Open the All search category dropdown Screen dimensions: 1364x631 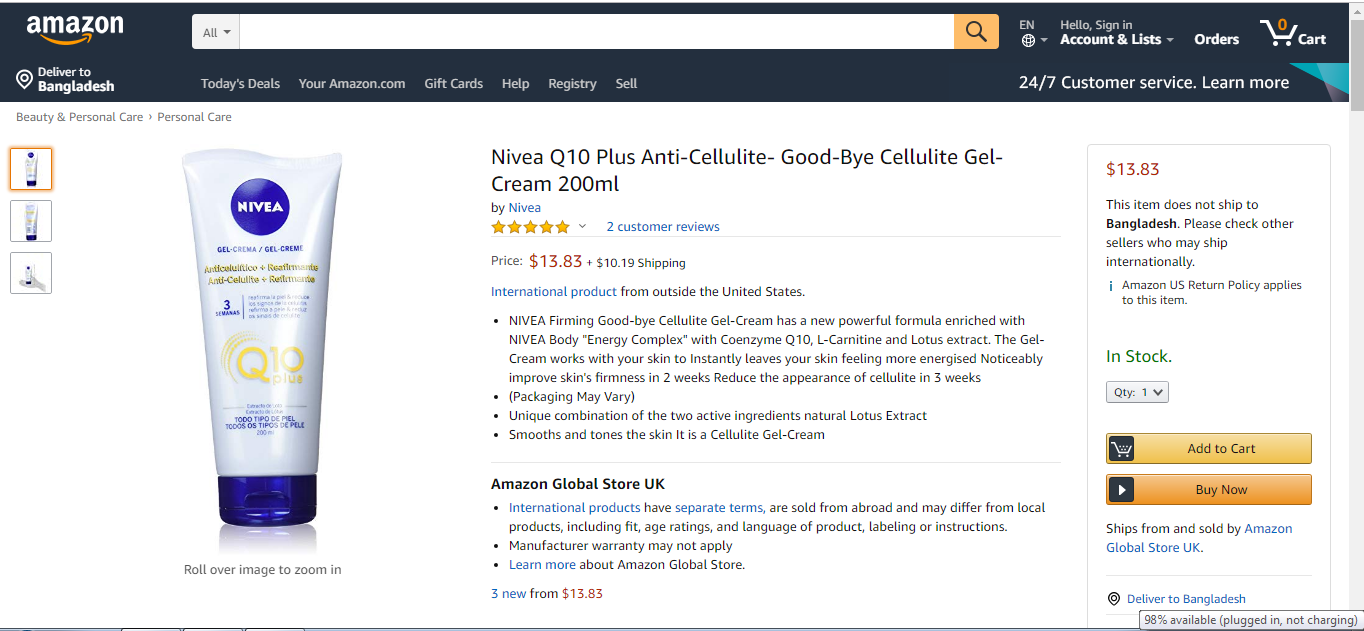pos(216,32)
